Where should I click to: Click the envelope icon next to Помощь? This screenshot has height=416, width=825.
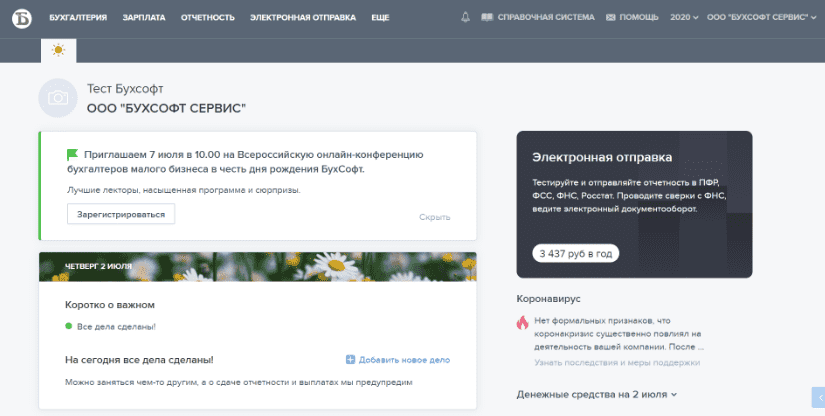(x=610, y=17)
